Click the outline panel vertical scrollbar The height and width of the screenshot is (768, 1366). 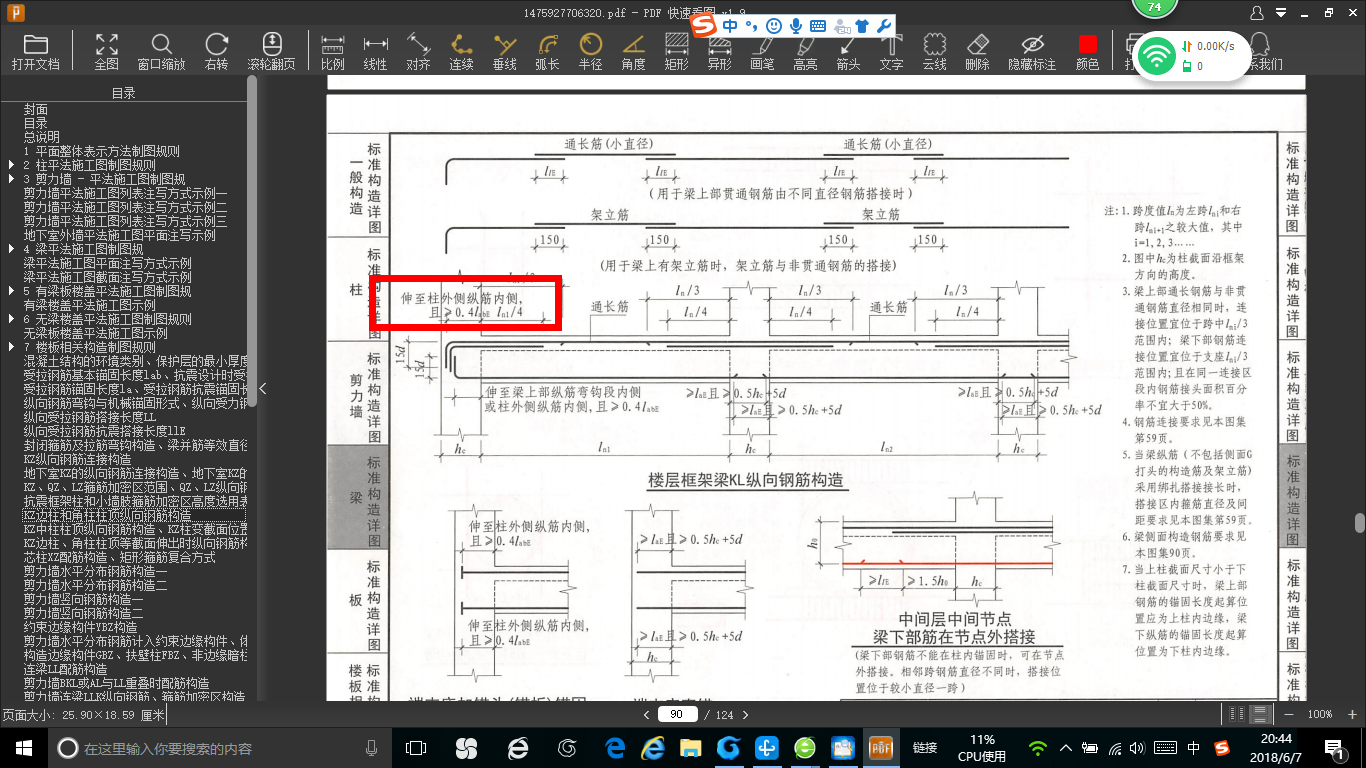[x=252, y=240]
